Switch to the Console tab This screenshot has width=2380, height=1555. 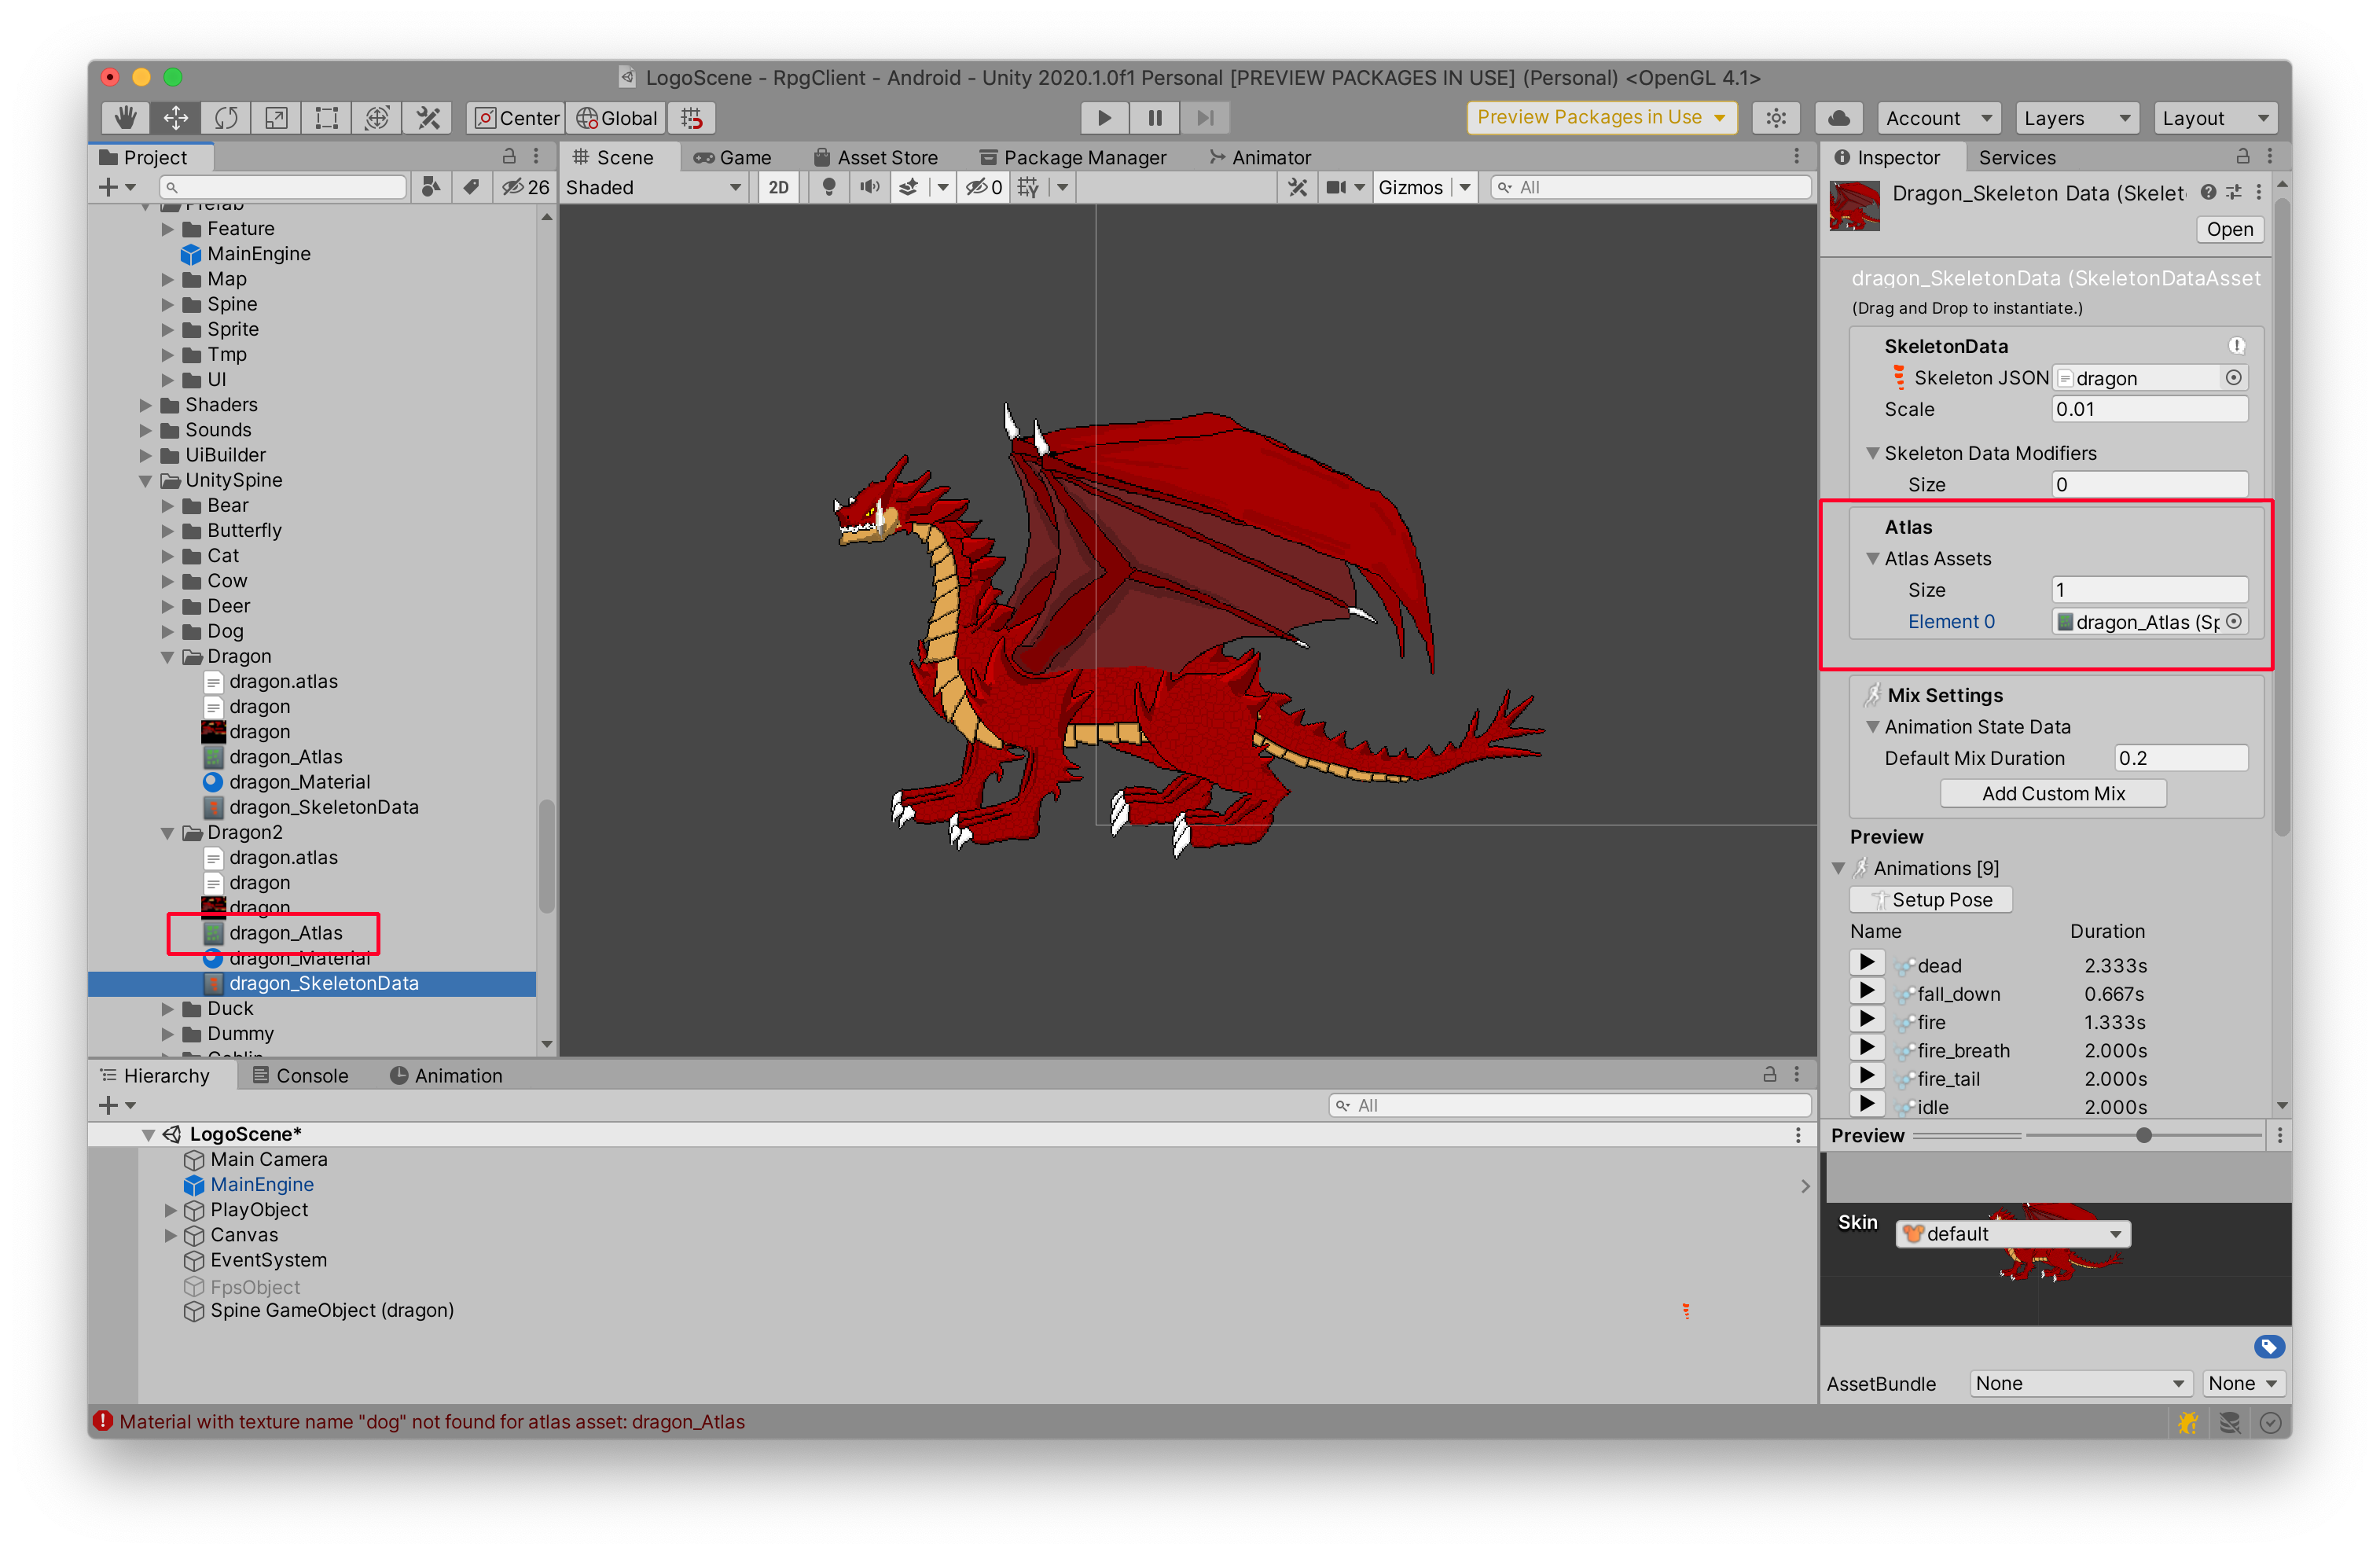point(300,1075)
